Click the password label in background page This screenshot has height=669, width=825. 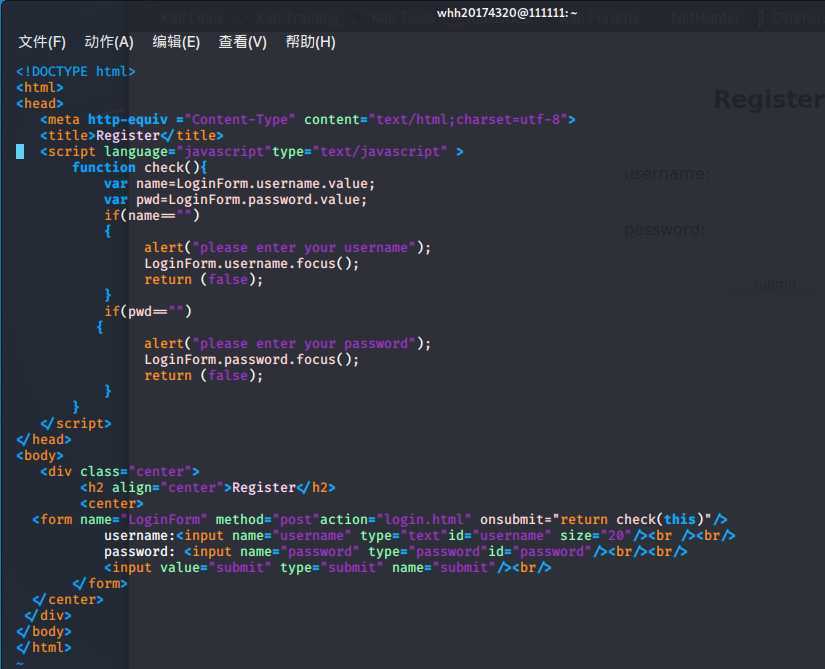pos(665,230)
